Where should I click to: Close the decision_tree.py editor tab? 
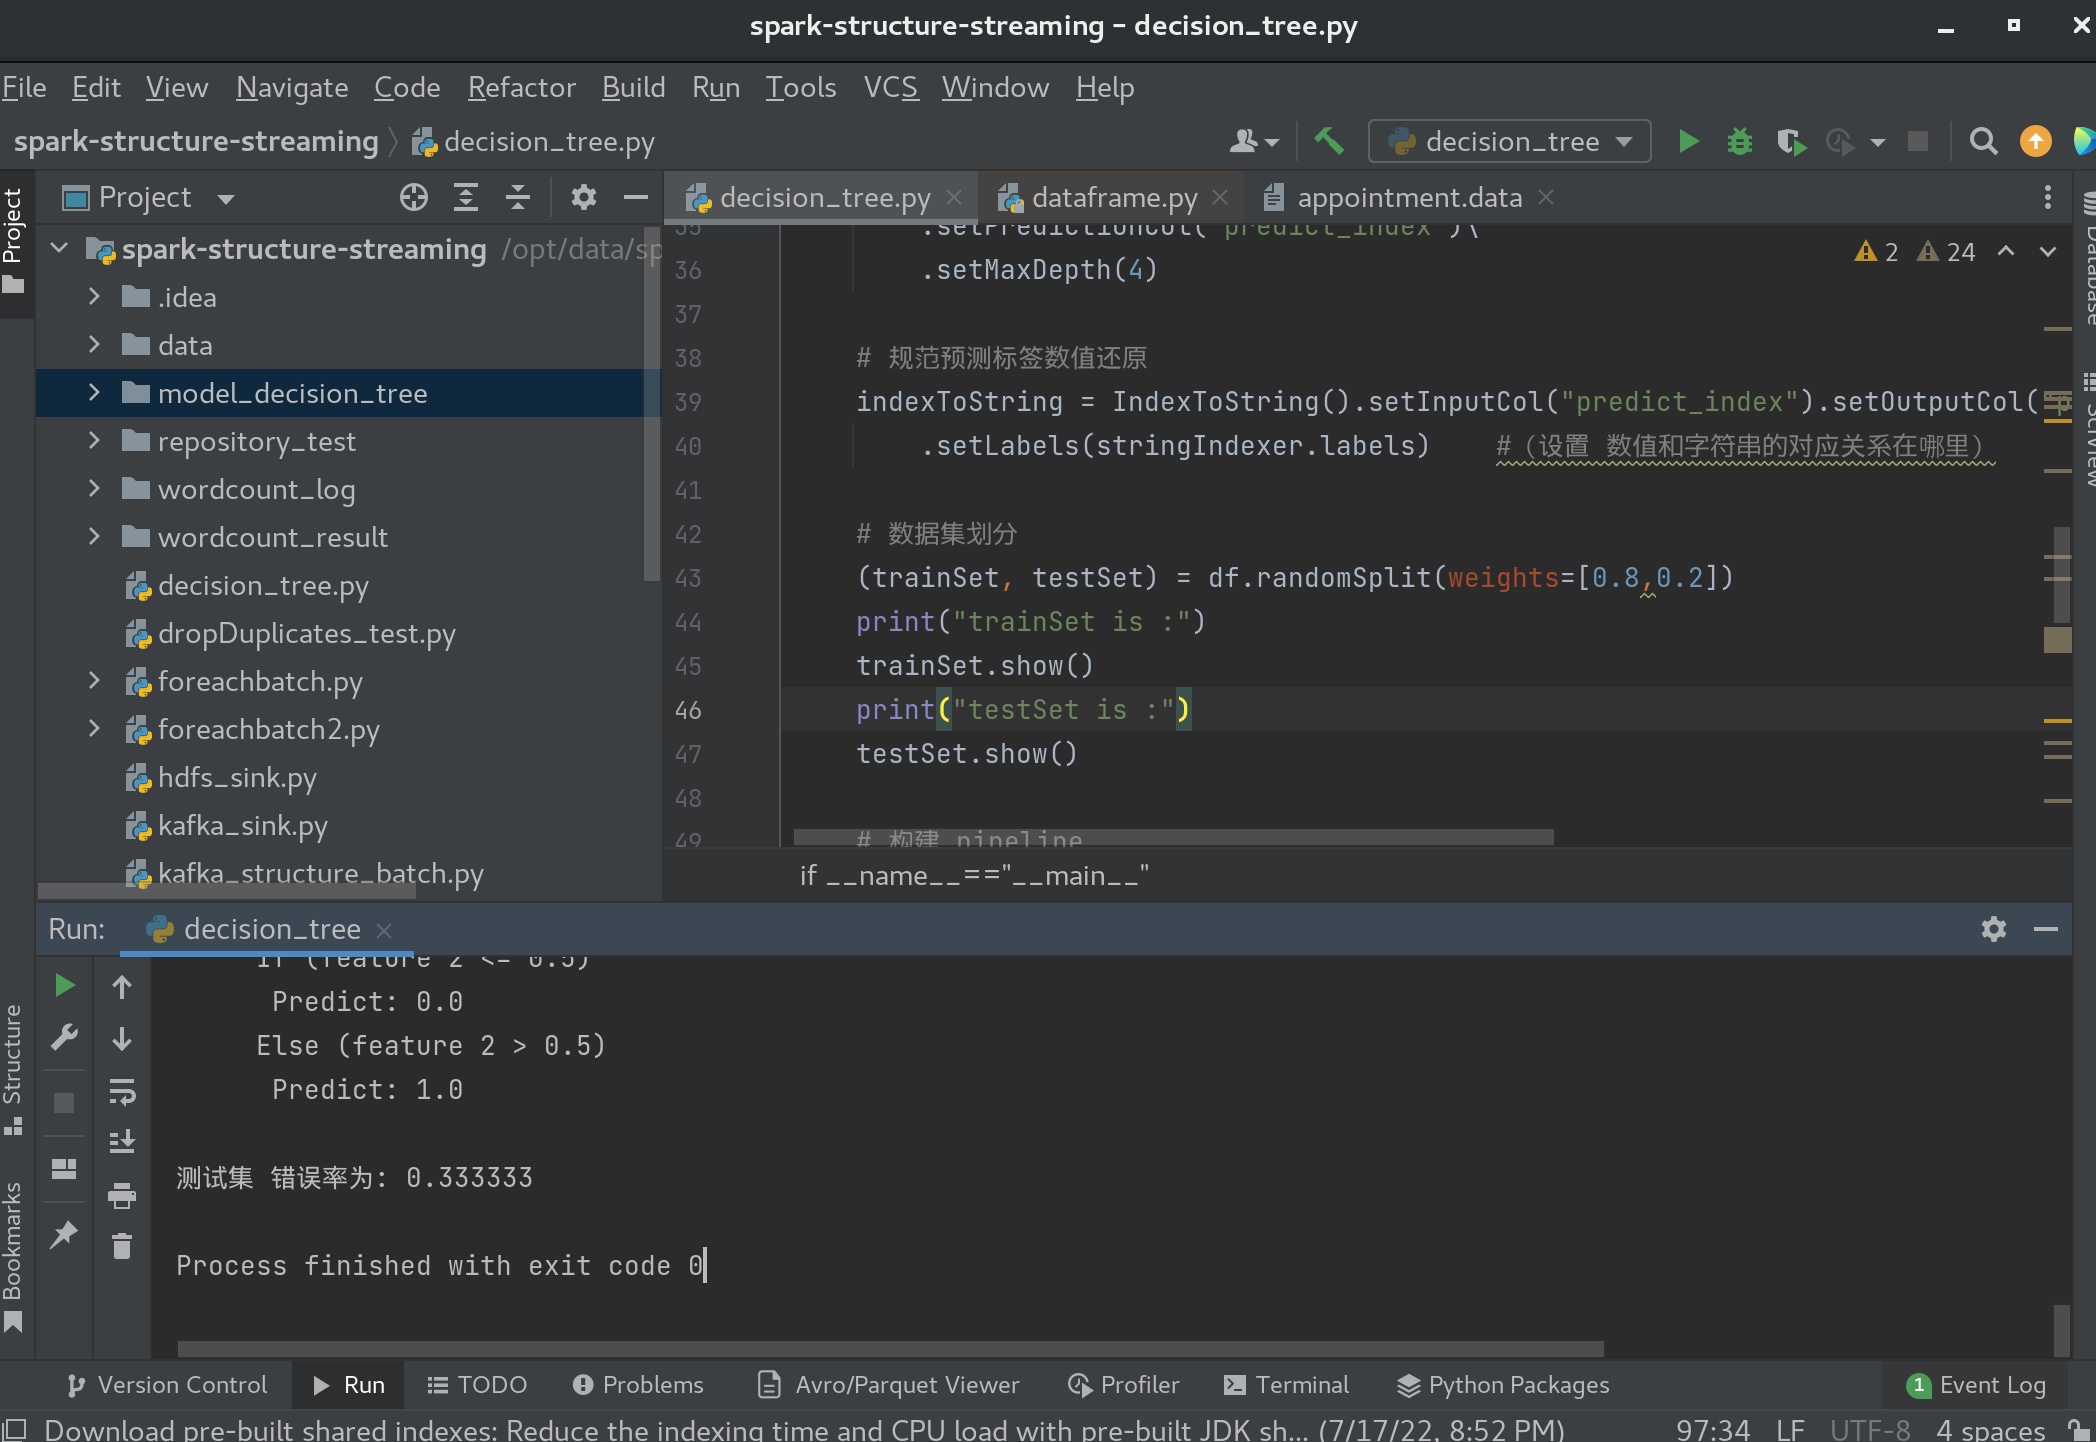tap(954, 198)
